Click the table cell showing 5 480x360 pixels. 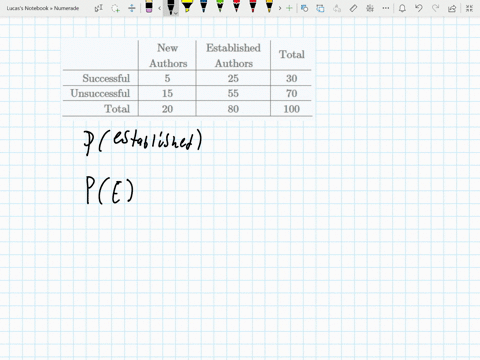click(167, 78)
